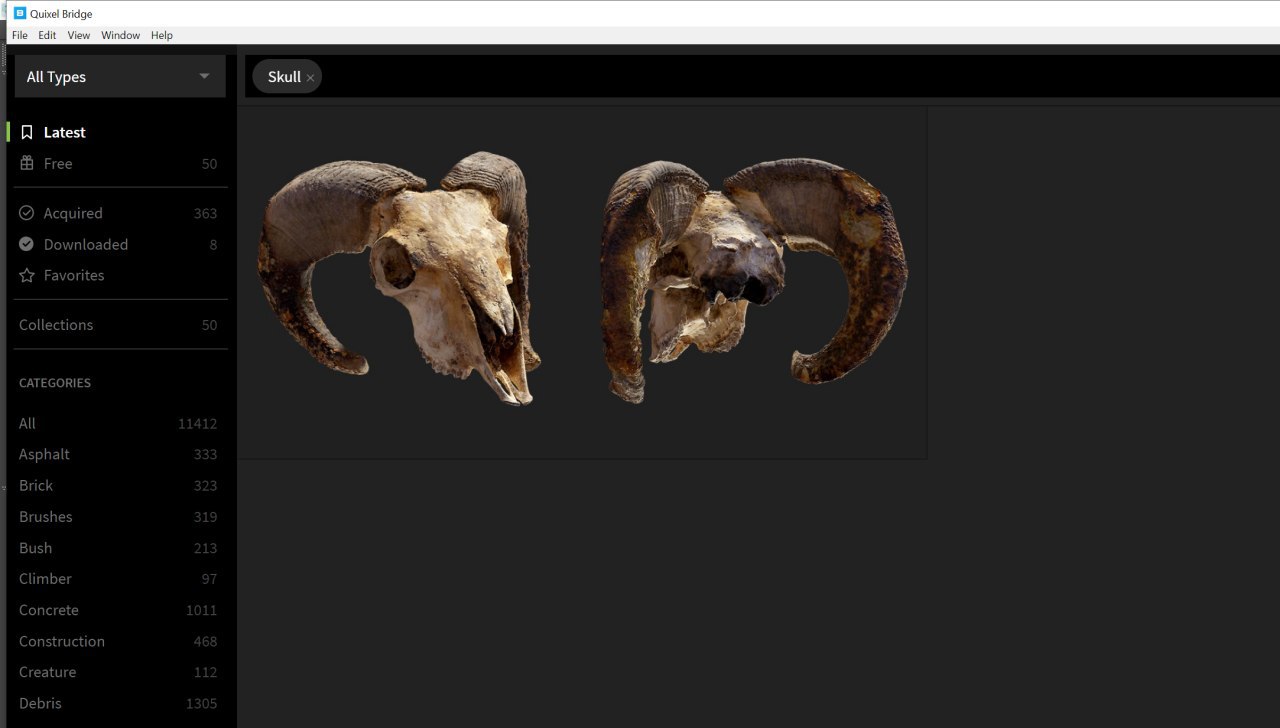
Task: Open the File menu
Action: coord(20,35)
